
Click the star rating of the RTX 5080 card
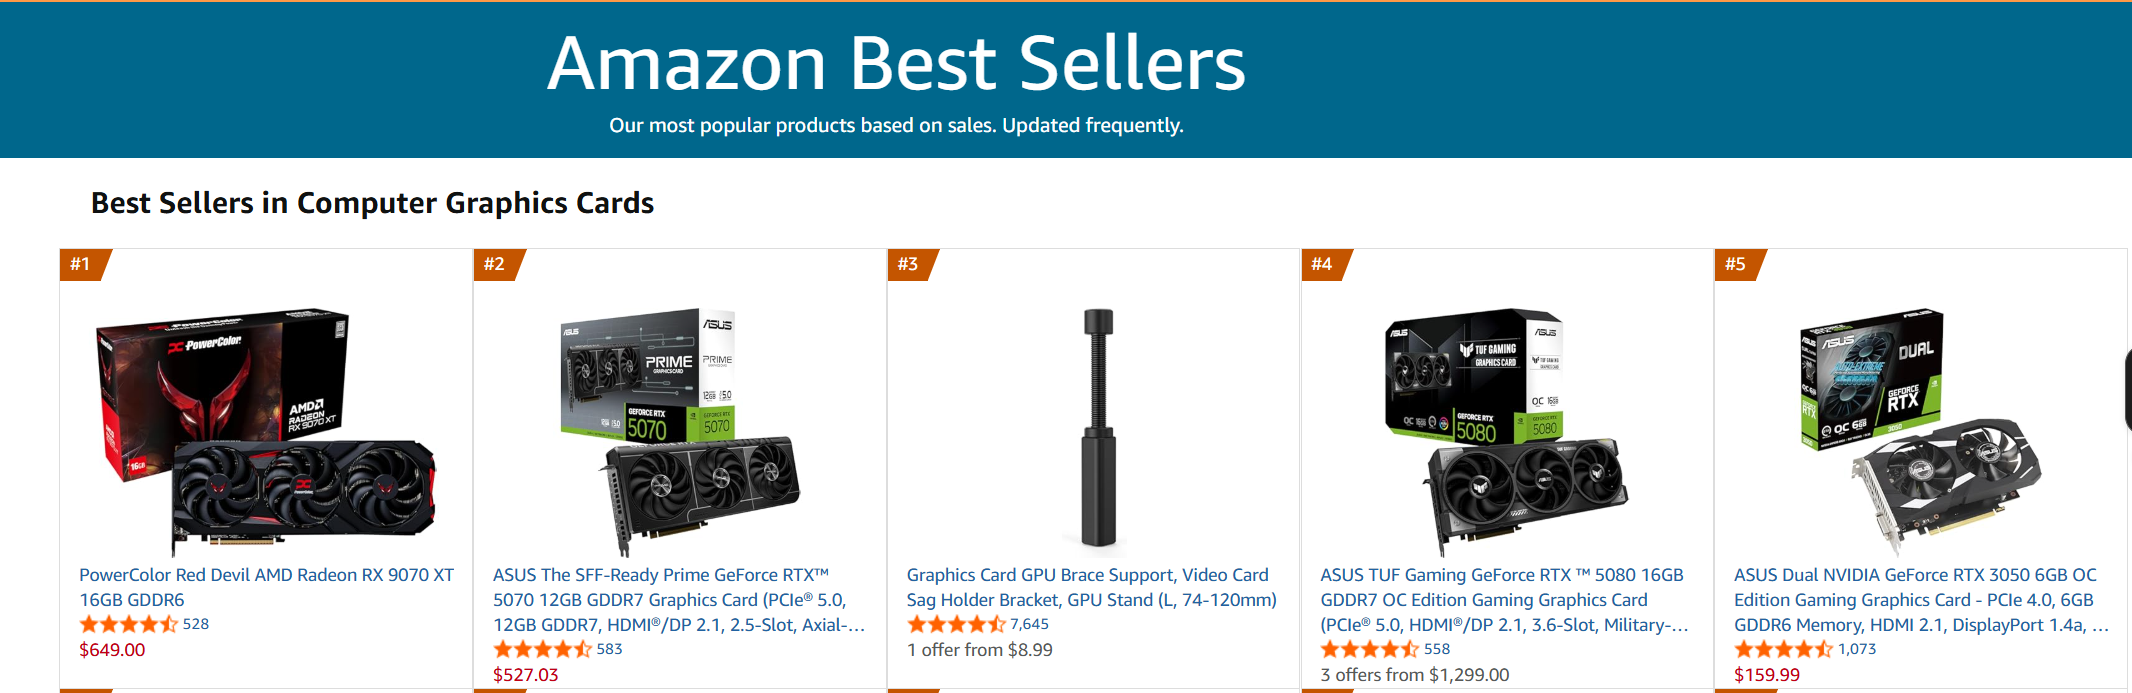(x=1369, y=649)
